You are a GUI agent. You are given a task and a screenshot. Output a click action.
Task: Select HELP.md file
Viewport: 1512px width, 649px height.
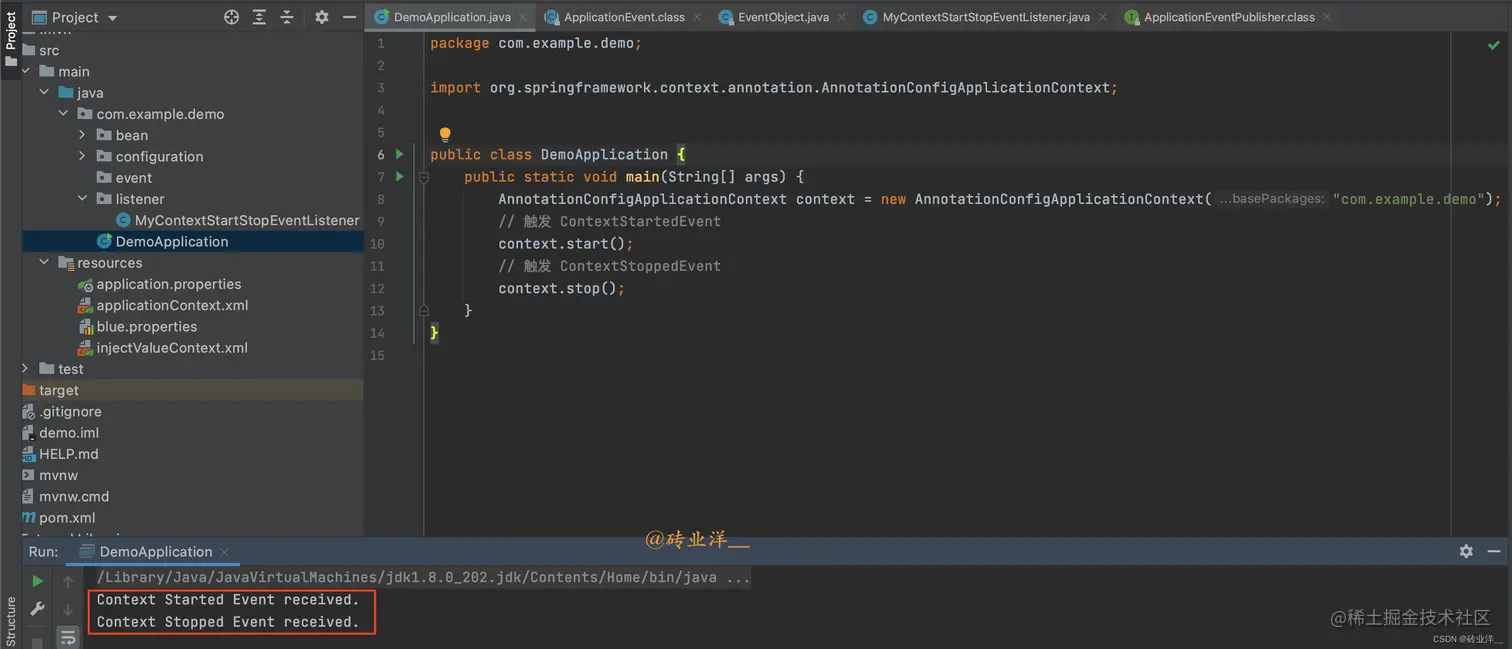point(60,454)
